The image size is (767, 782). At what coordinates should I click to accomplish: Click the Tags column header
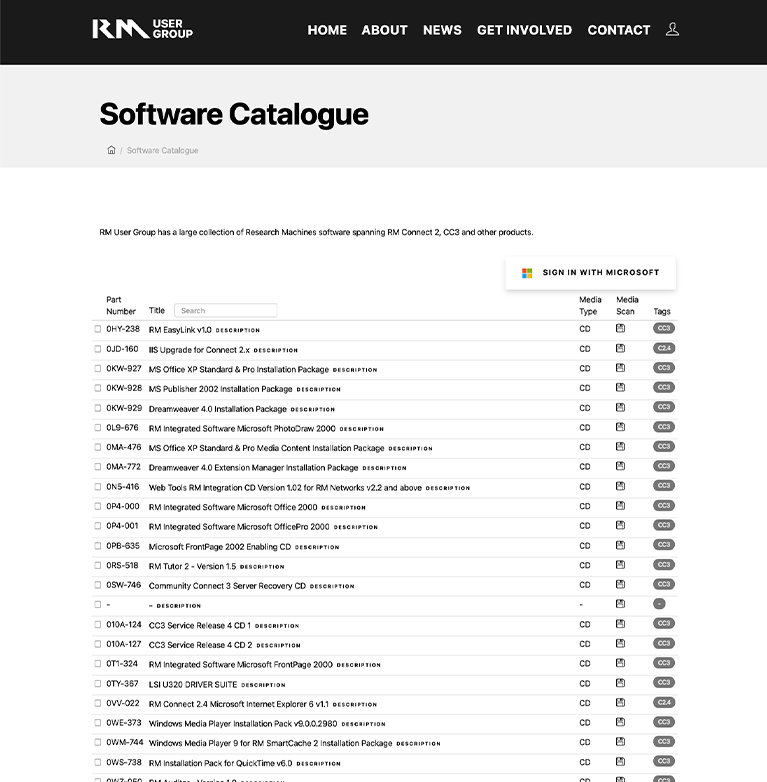662,311
